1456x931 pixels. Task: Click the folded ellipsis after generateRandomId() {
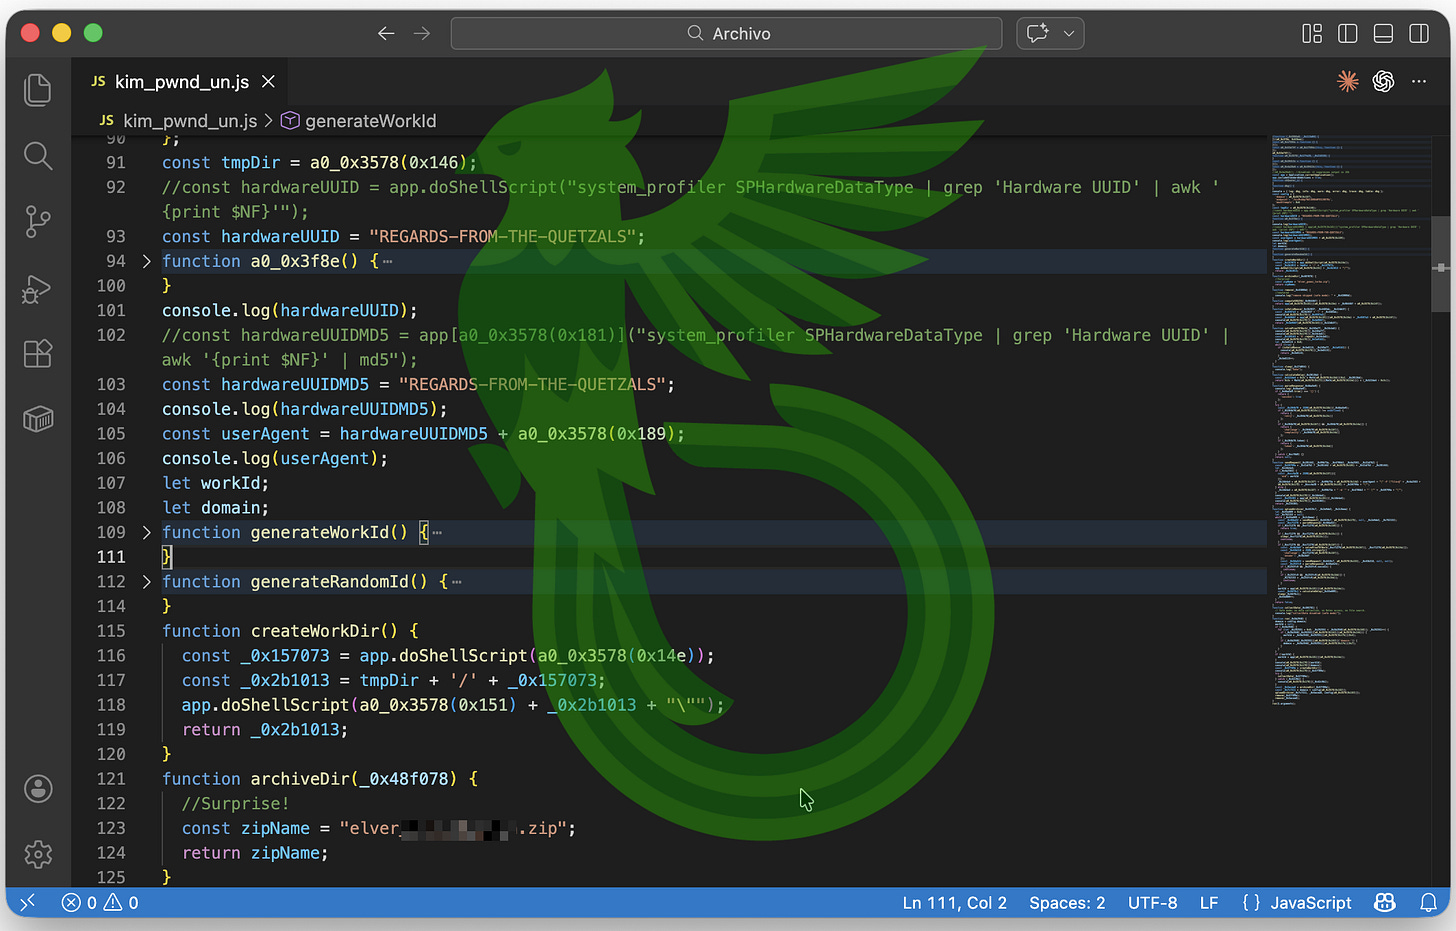click(457, 582)
